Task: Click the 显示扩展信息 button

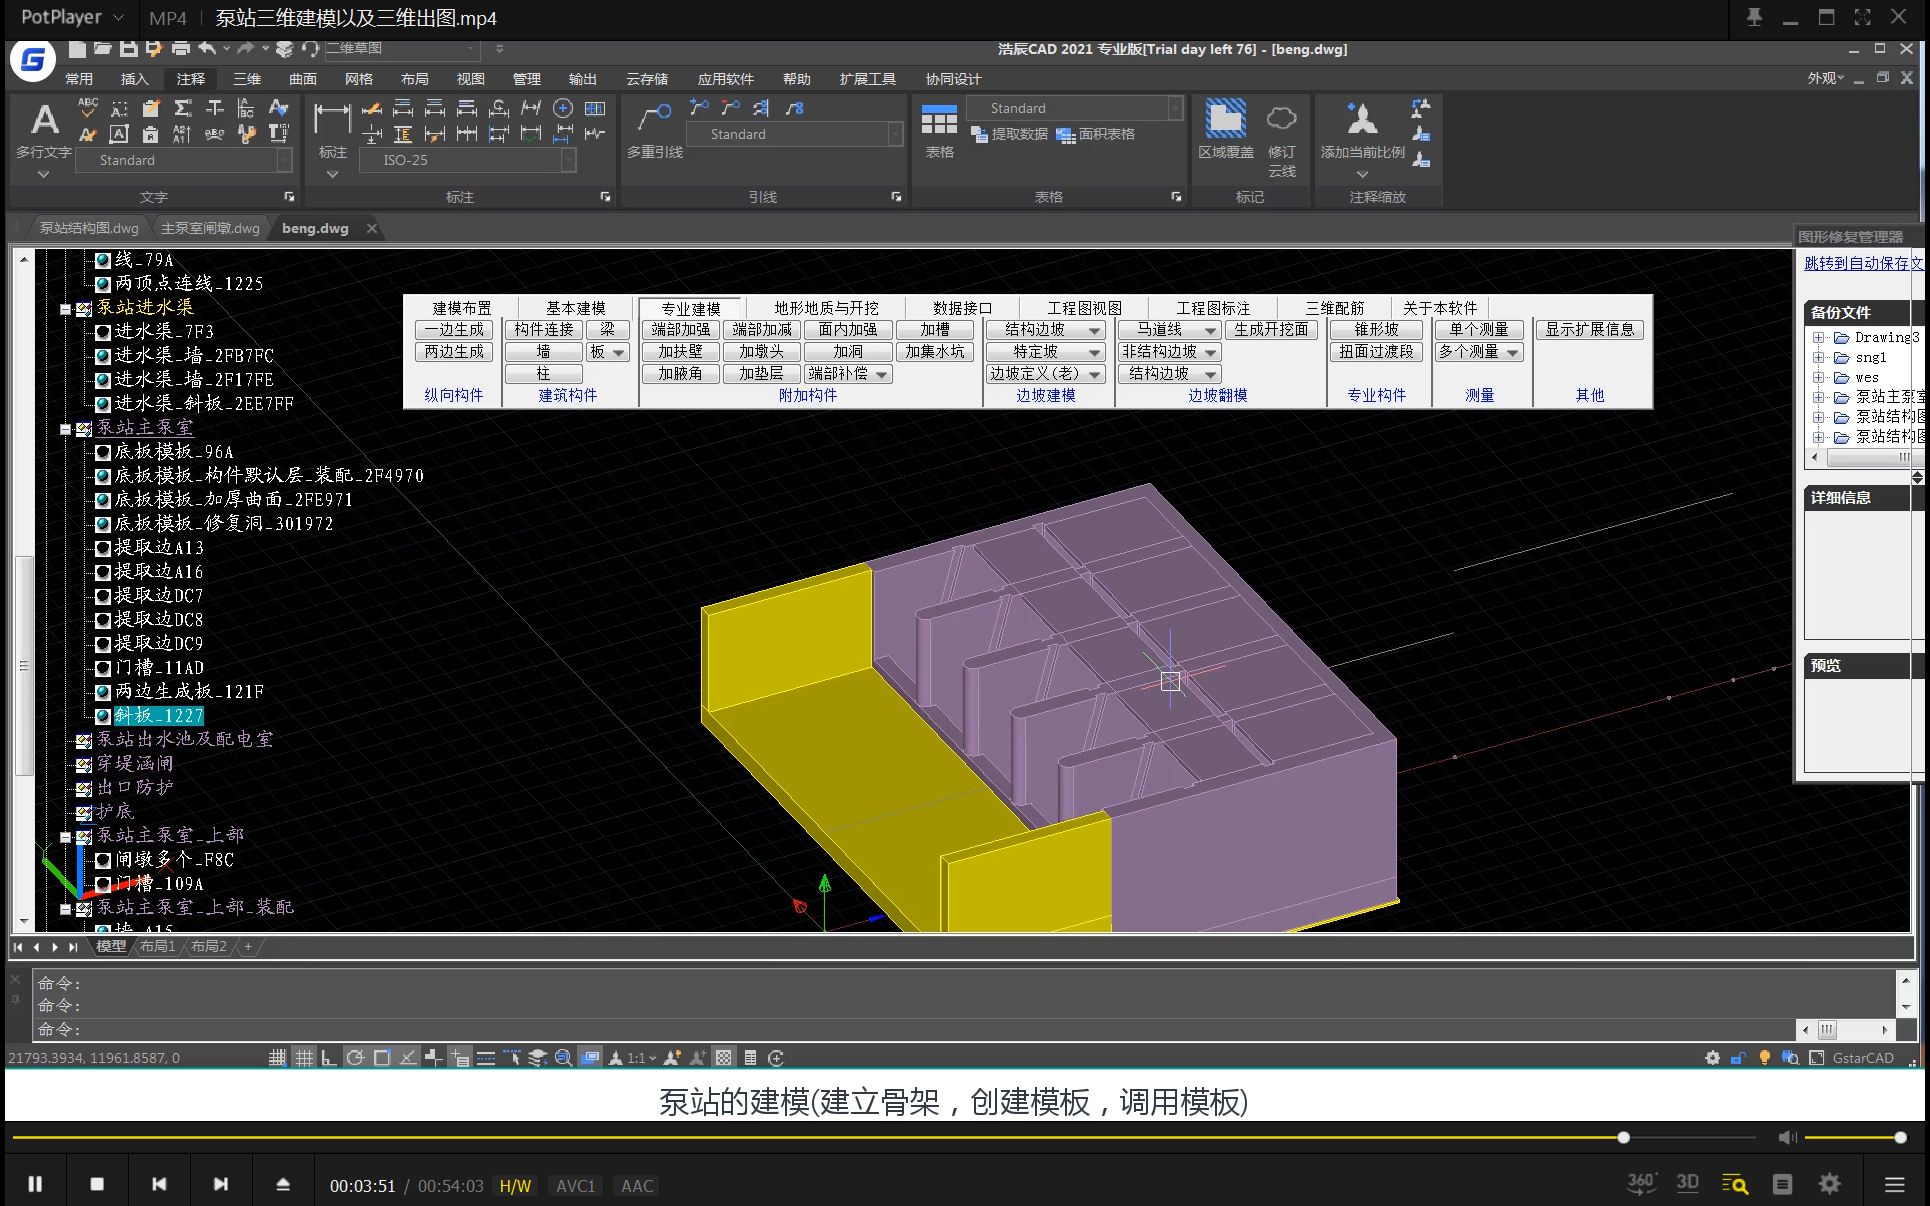Action: click(x=1590, y=330)
